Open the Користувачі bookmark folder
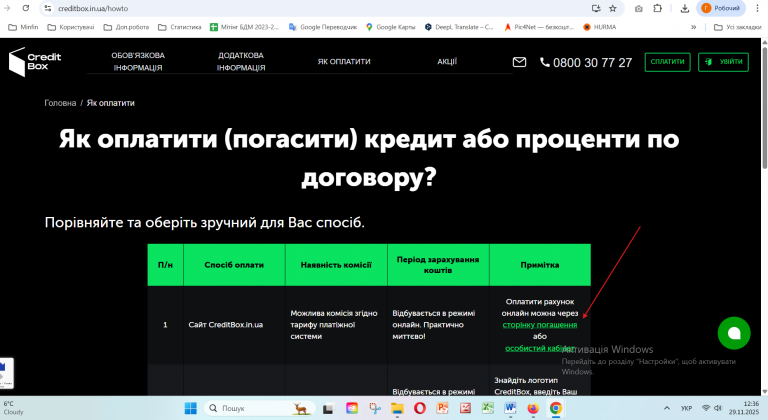Image resolution: width=768 pixels, height=420 pixels. [71, 27]
